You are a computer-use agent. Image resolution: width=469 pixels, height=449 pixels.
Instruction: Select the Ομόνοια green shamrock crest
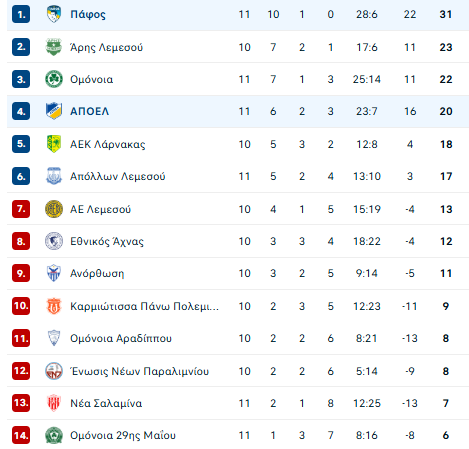(x=54, y=79)
